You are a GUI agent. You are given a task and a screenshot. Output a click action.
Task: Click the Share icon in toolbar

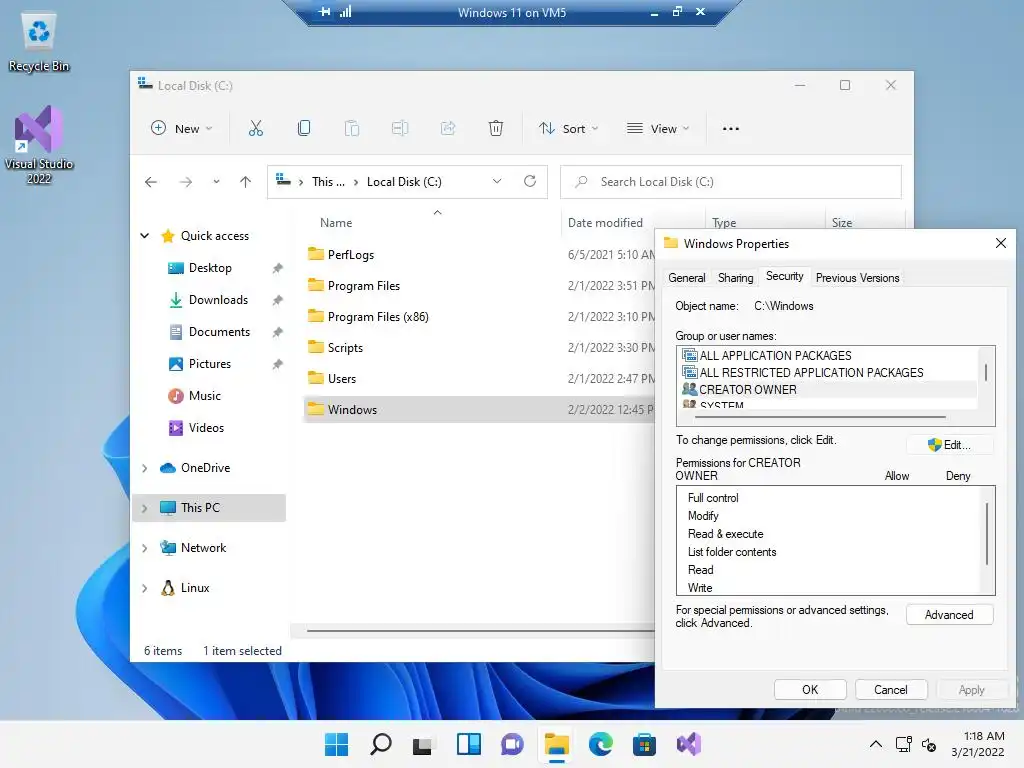pyautogui.click(x=448, y=129)
